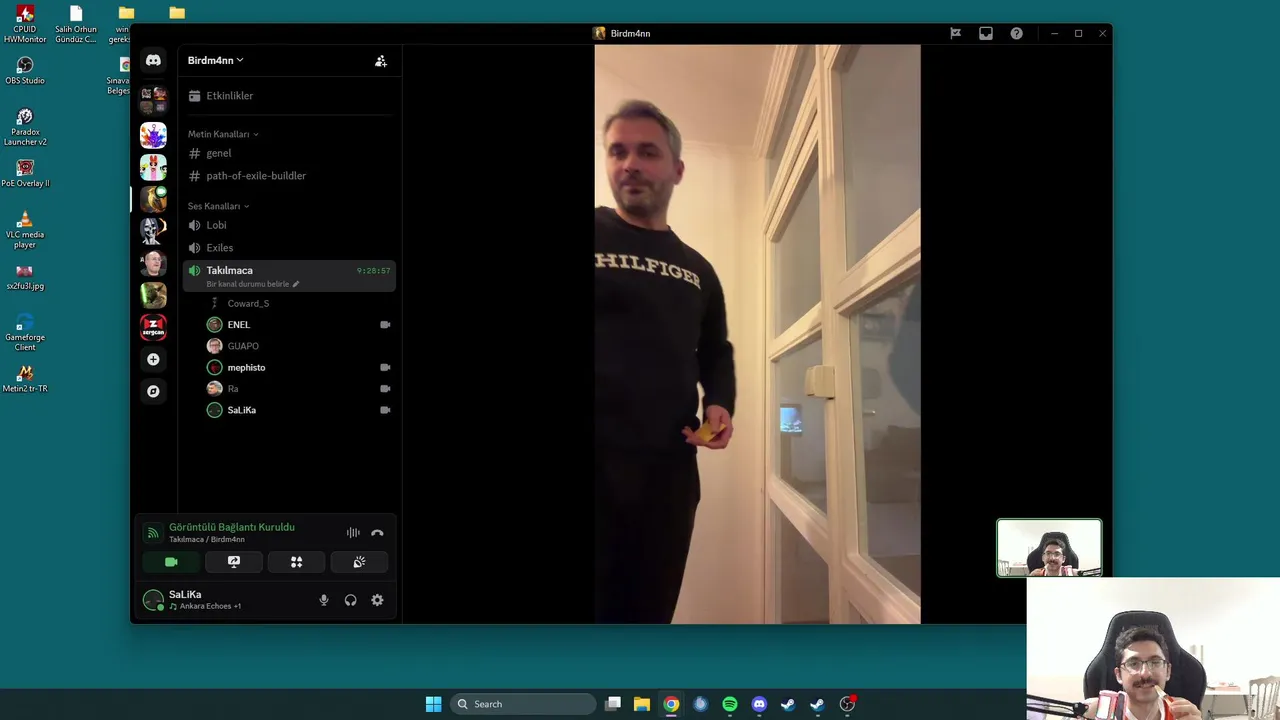Toggle your camera off
This screenshot has height=720, width=1280.
(x=171, y=562)
